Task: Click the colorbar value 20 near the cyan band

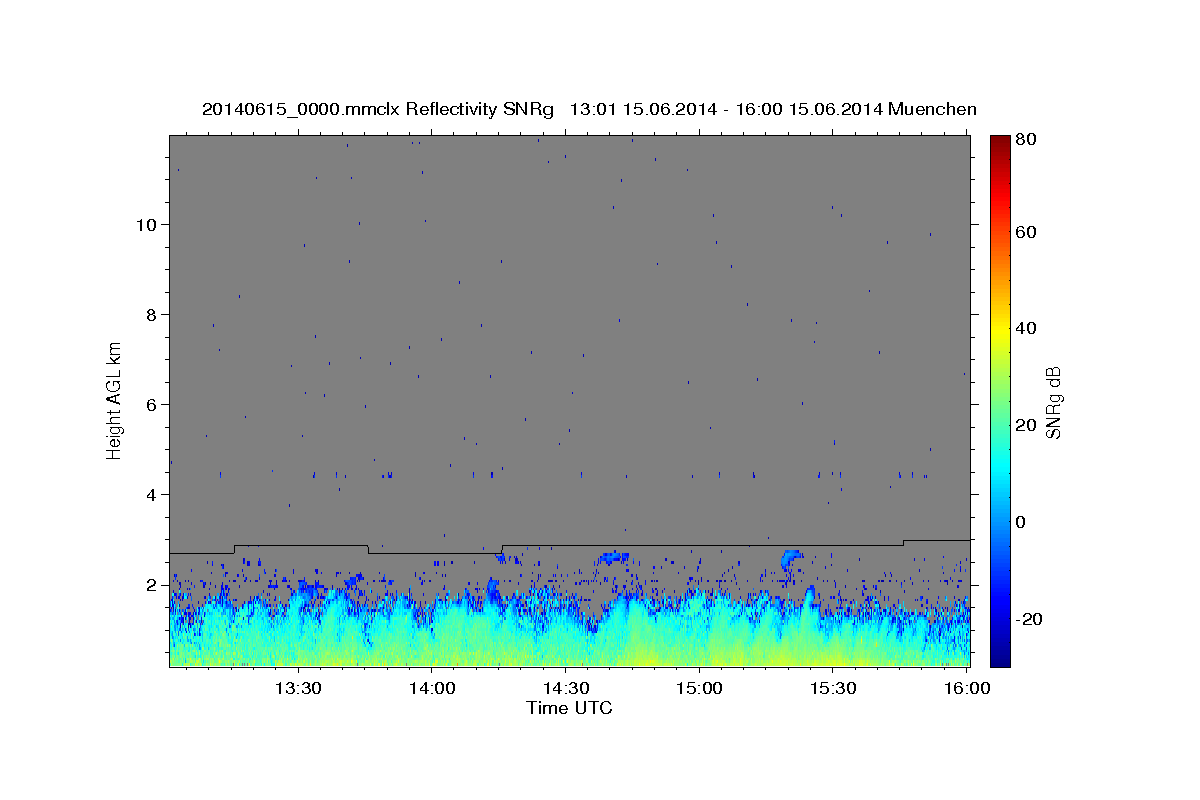Action: tap(1025, 425)
